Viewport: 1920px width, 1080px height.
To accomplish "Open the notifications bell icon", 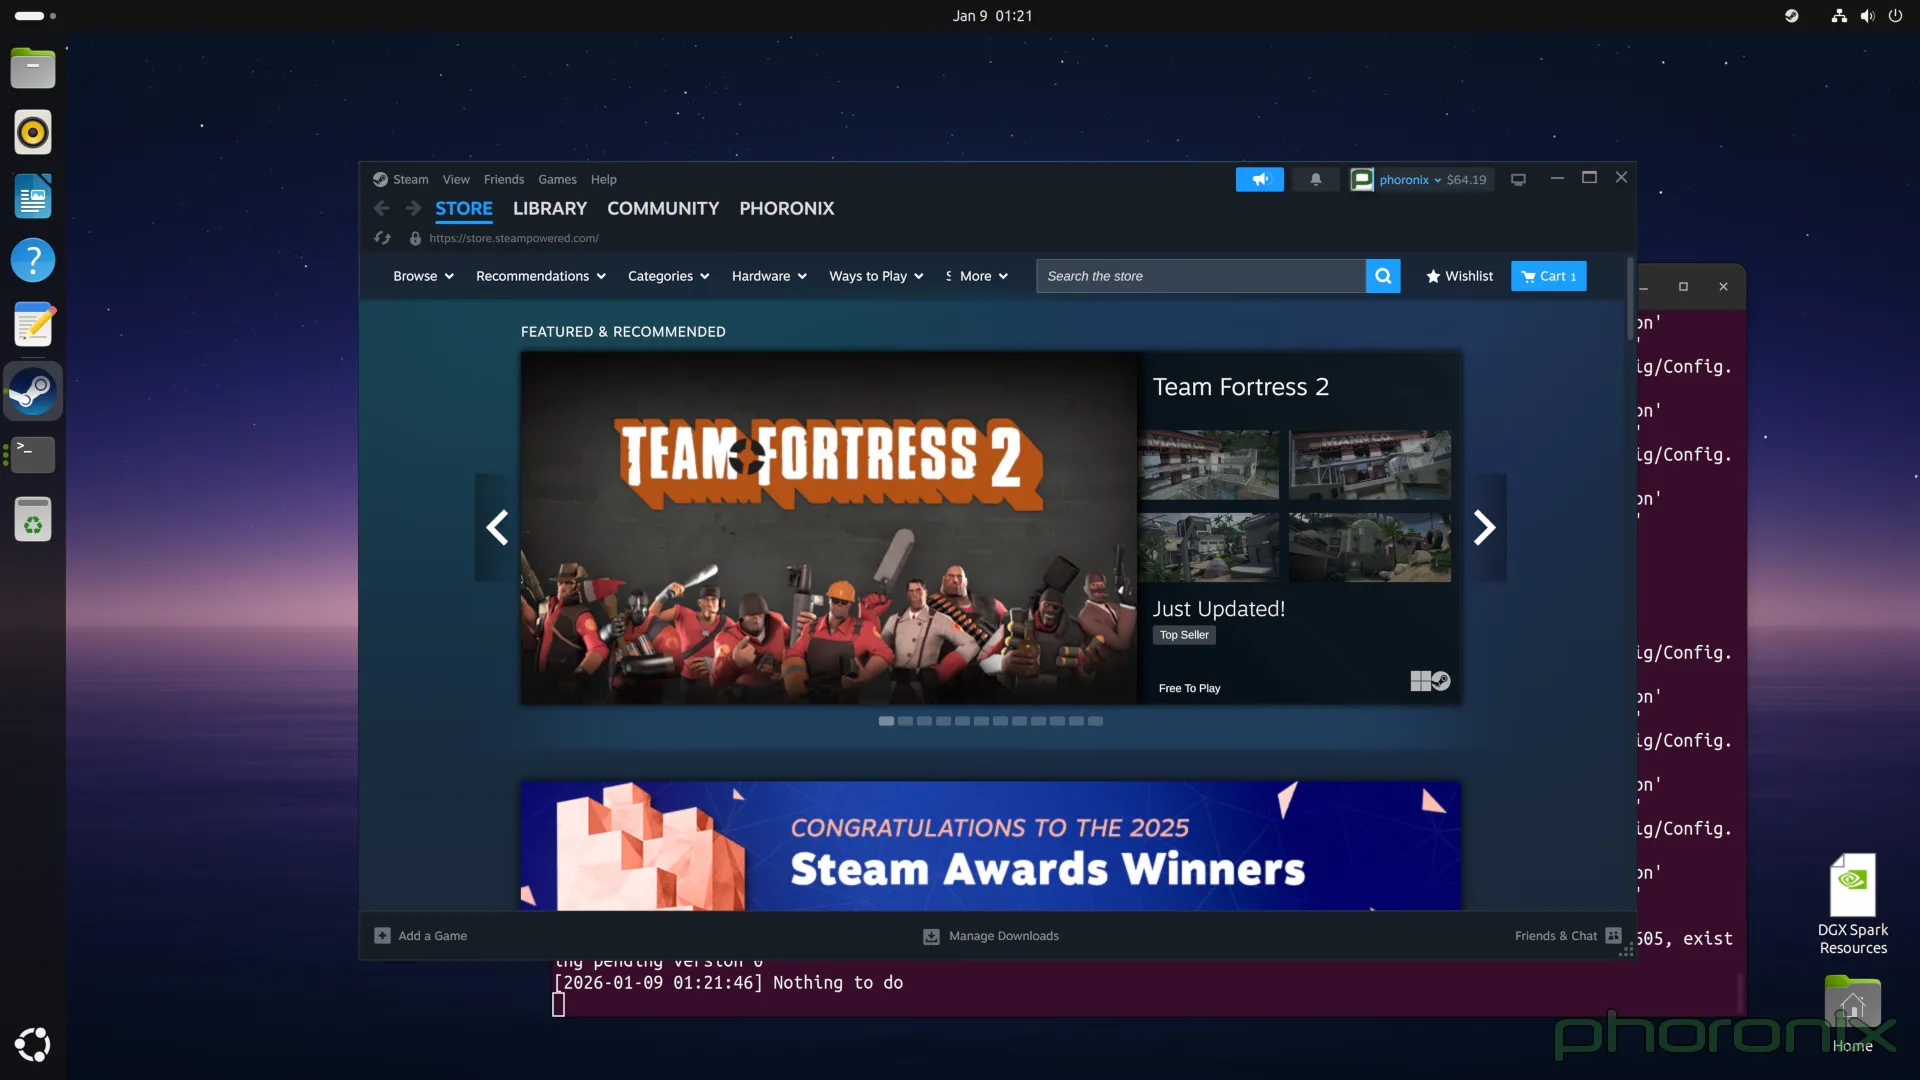I will 1315,179.
